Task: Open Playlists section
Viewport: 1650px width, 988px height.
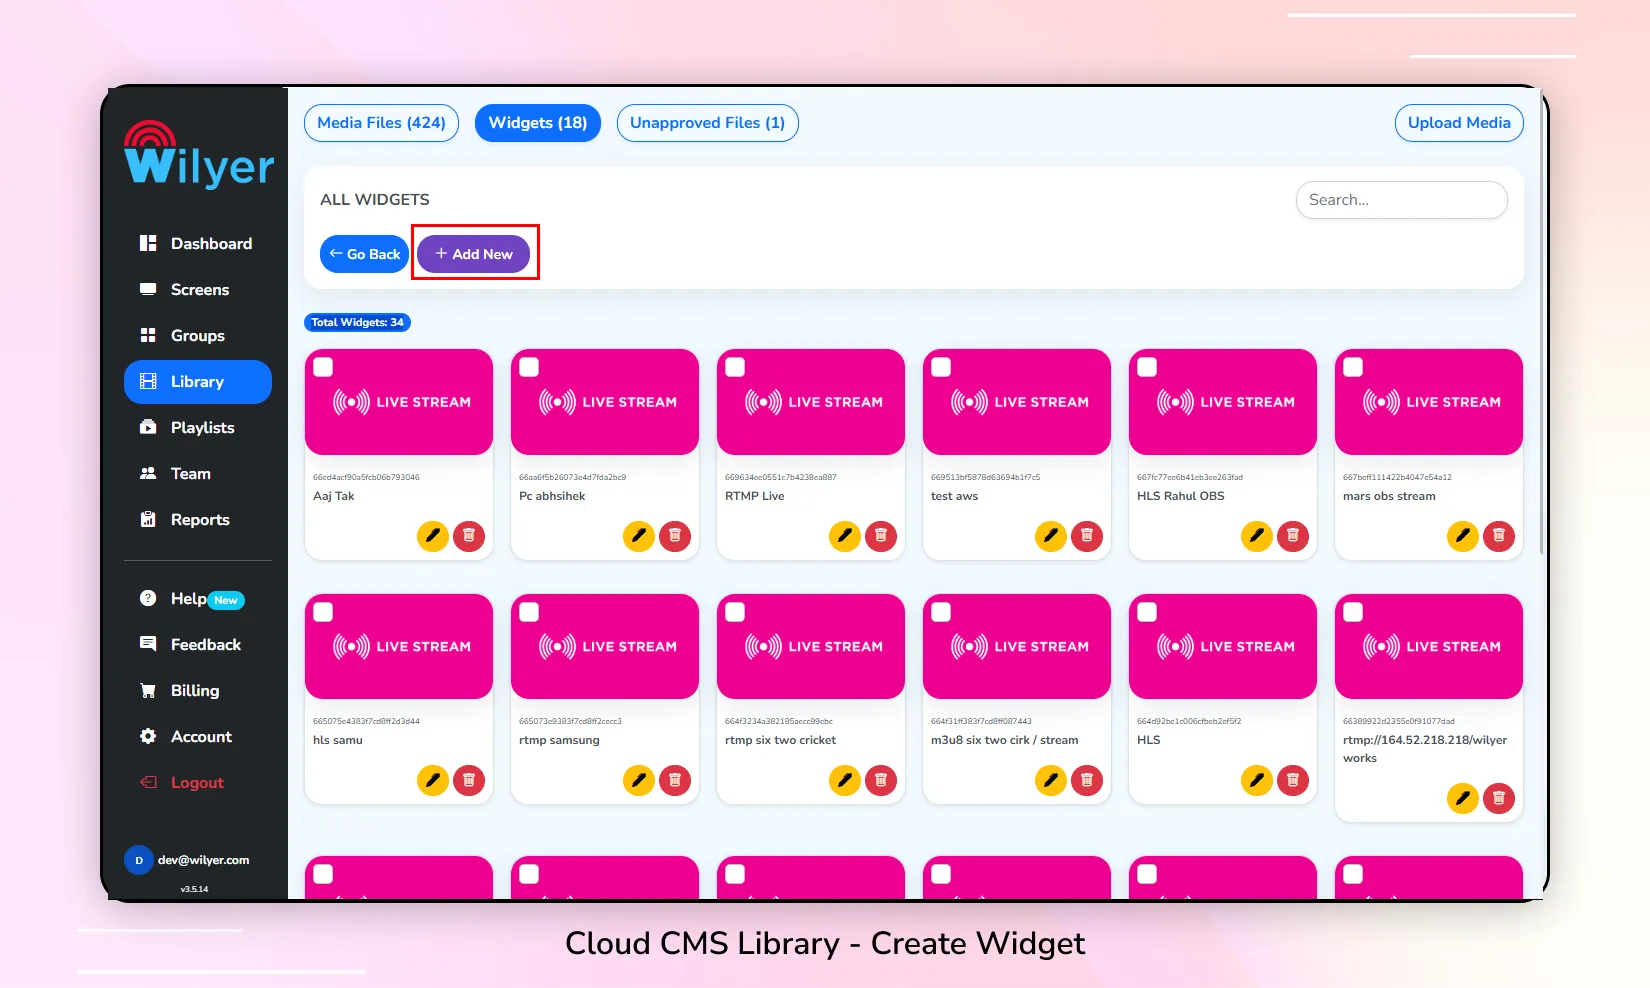Action: click(x=197, y=428)
